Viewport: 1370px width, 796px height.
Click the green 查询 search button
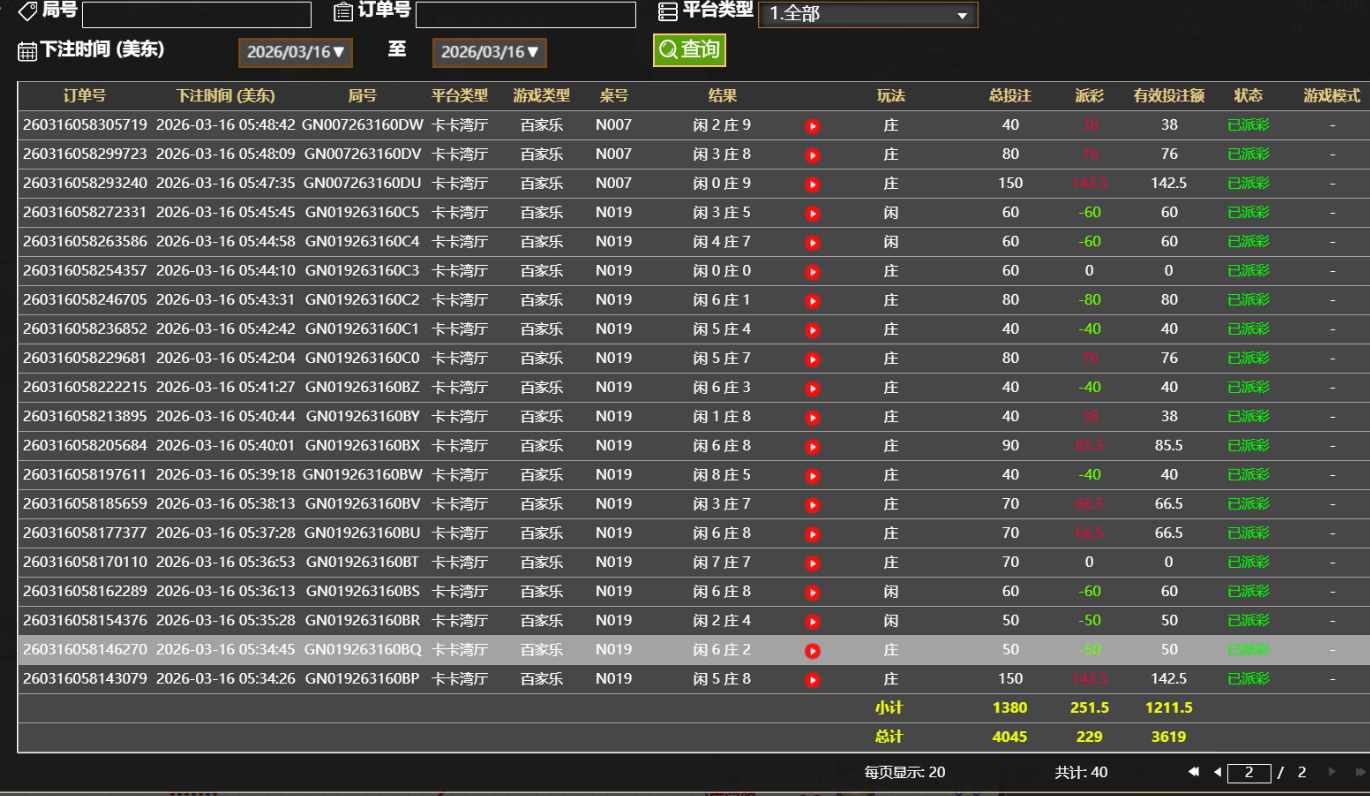click(x=689, y=48)
